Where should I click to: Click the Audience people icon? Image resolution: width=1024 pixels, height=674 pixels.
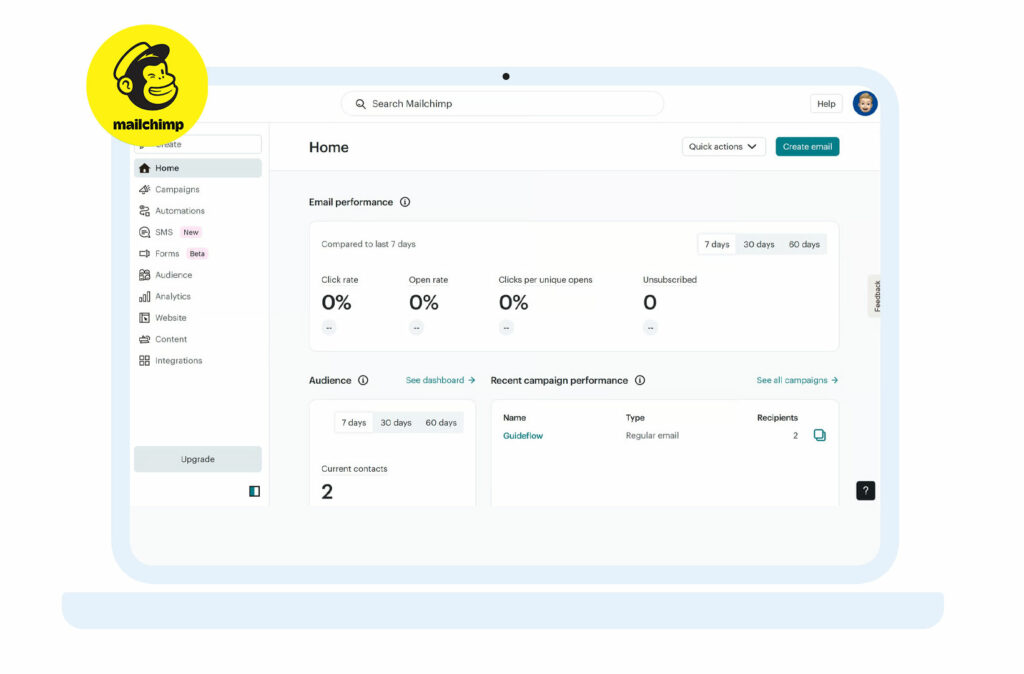pyautogui.click(x=144, y=275)
